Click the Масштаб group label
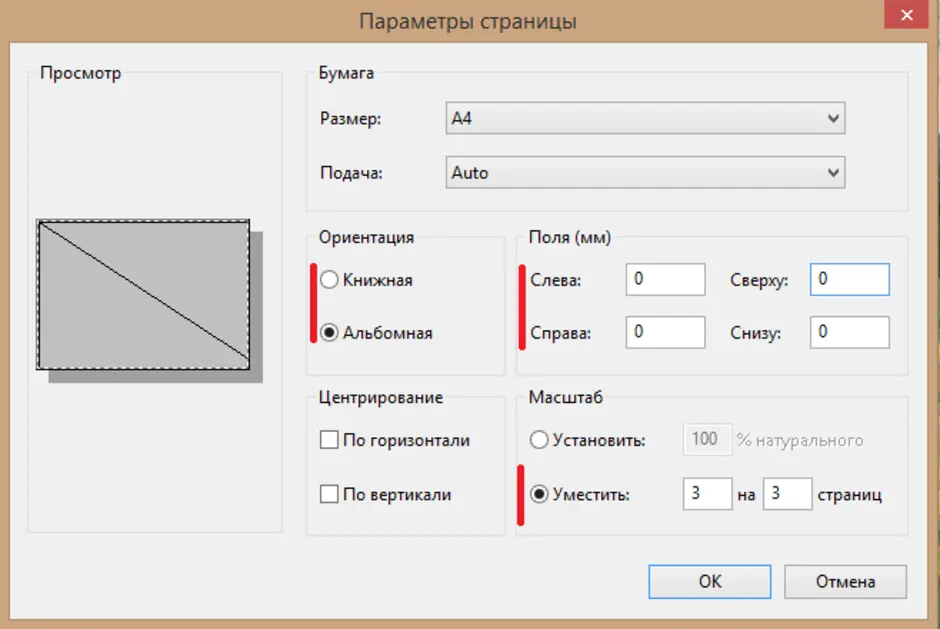940x629 pixels. (x=565, y=398)
